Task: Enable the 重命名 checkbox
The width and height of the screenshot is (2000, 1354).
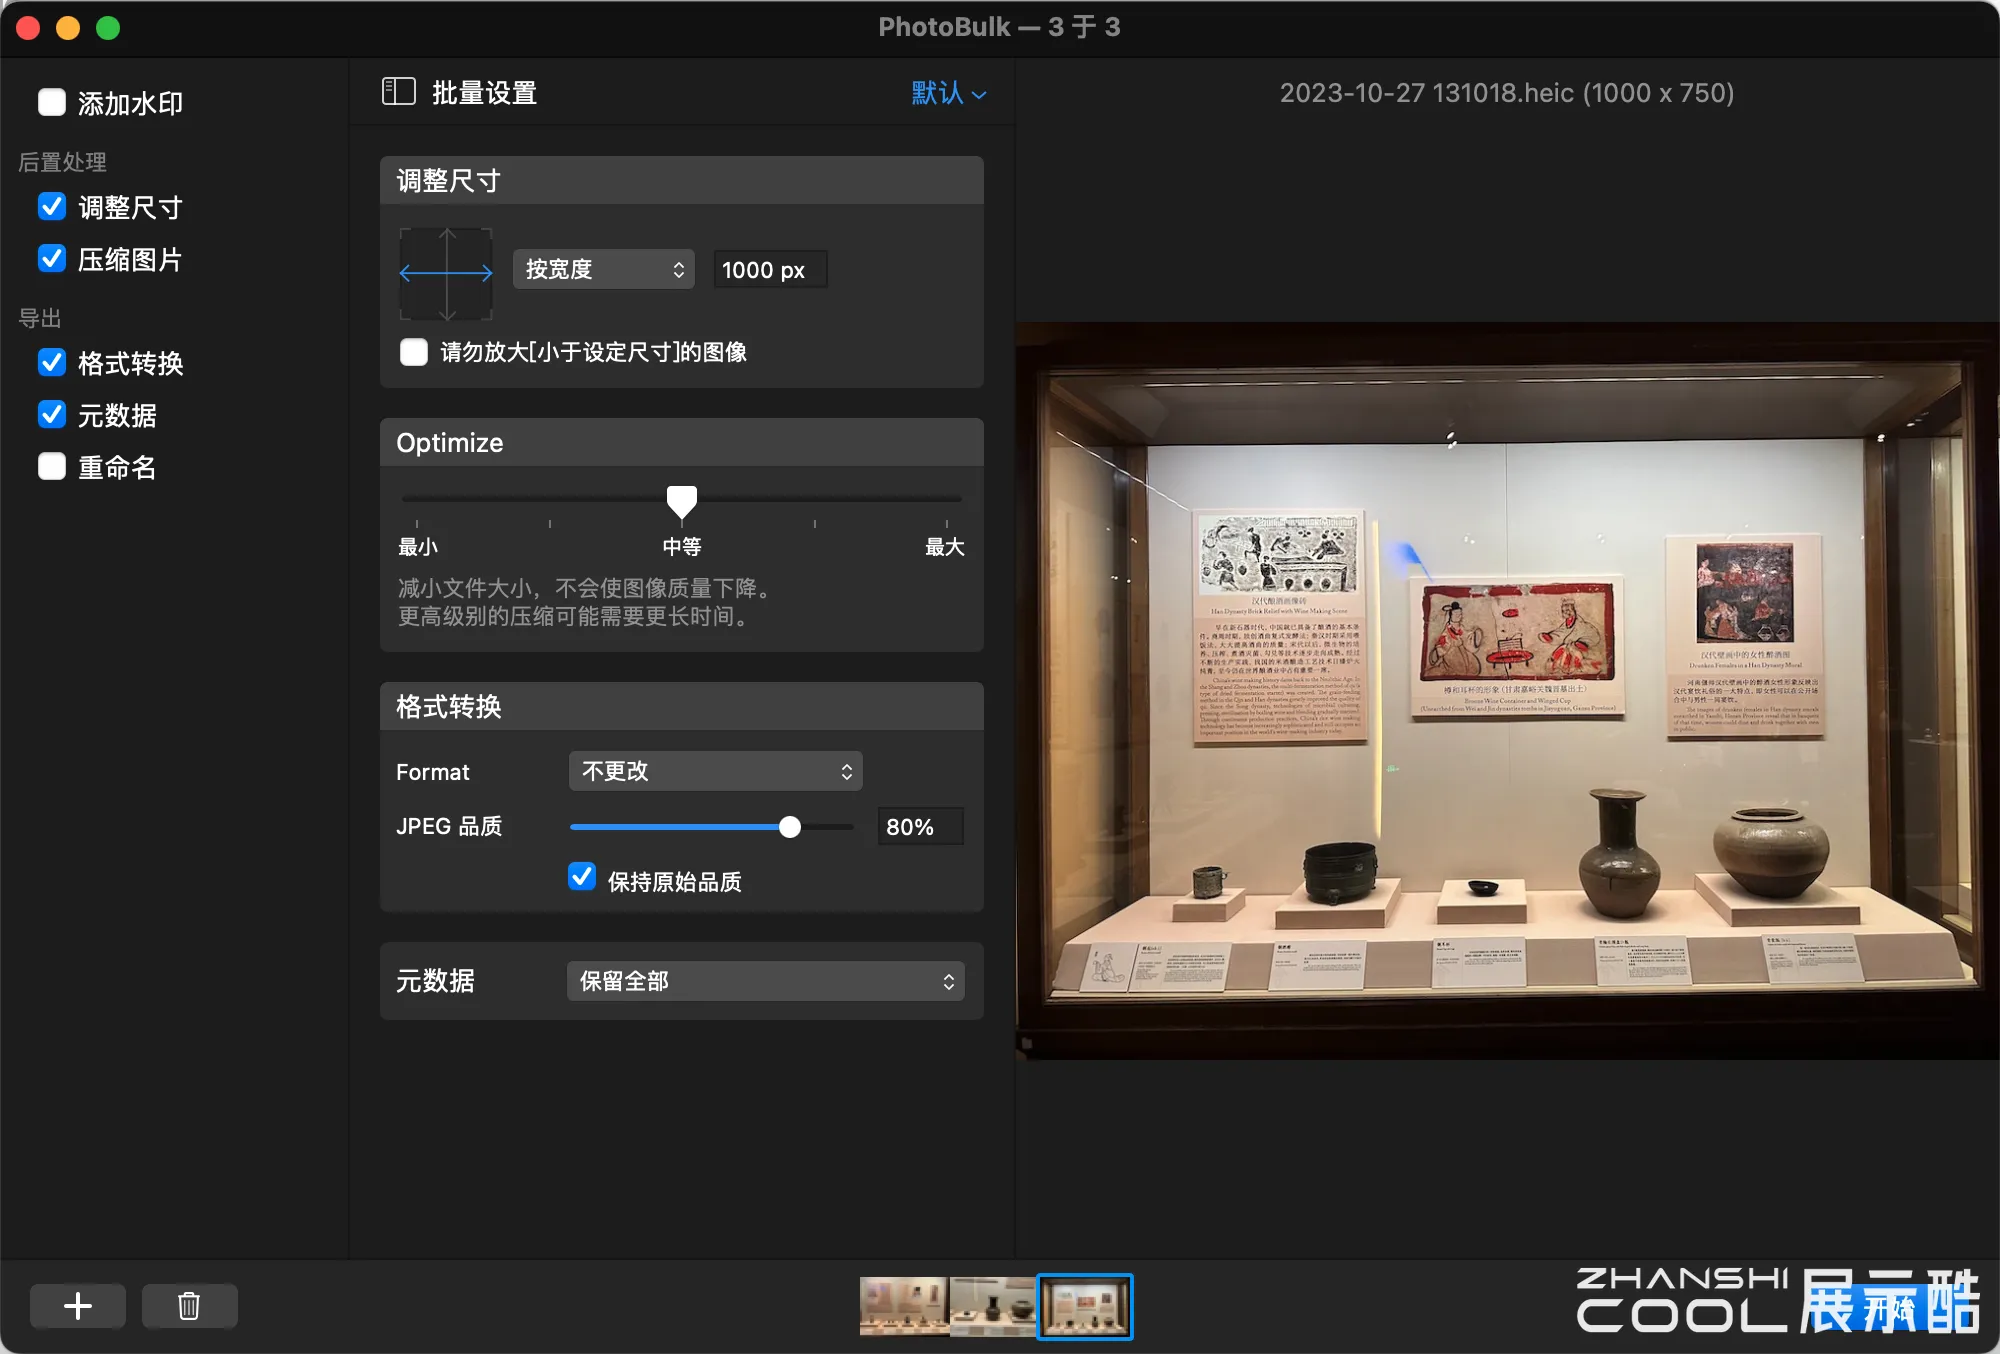Action: (x=52, y=467)
